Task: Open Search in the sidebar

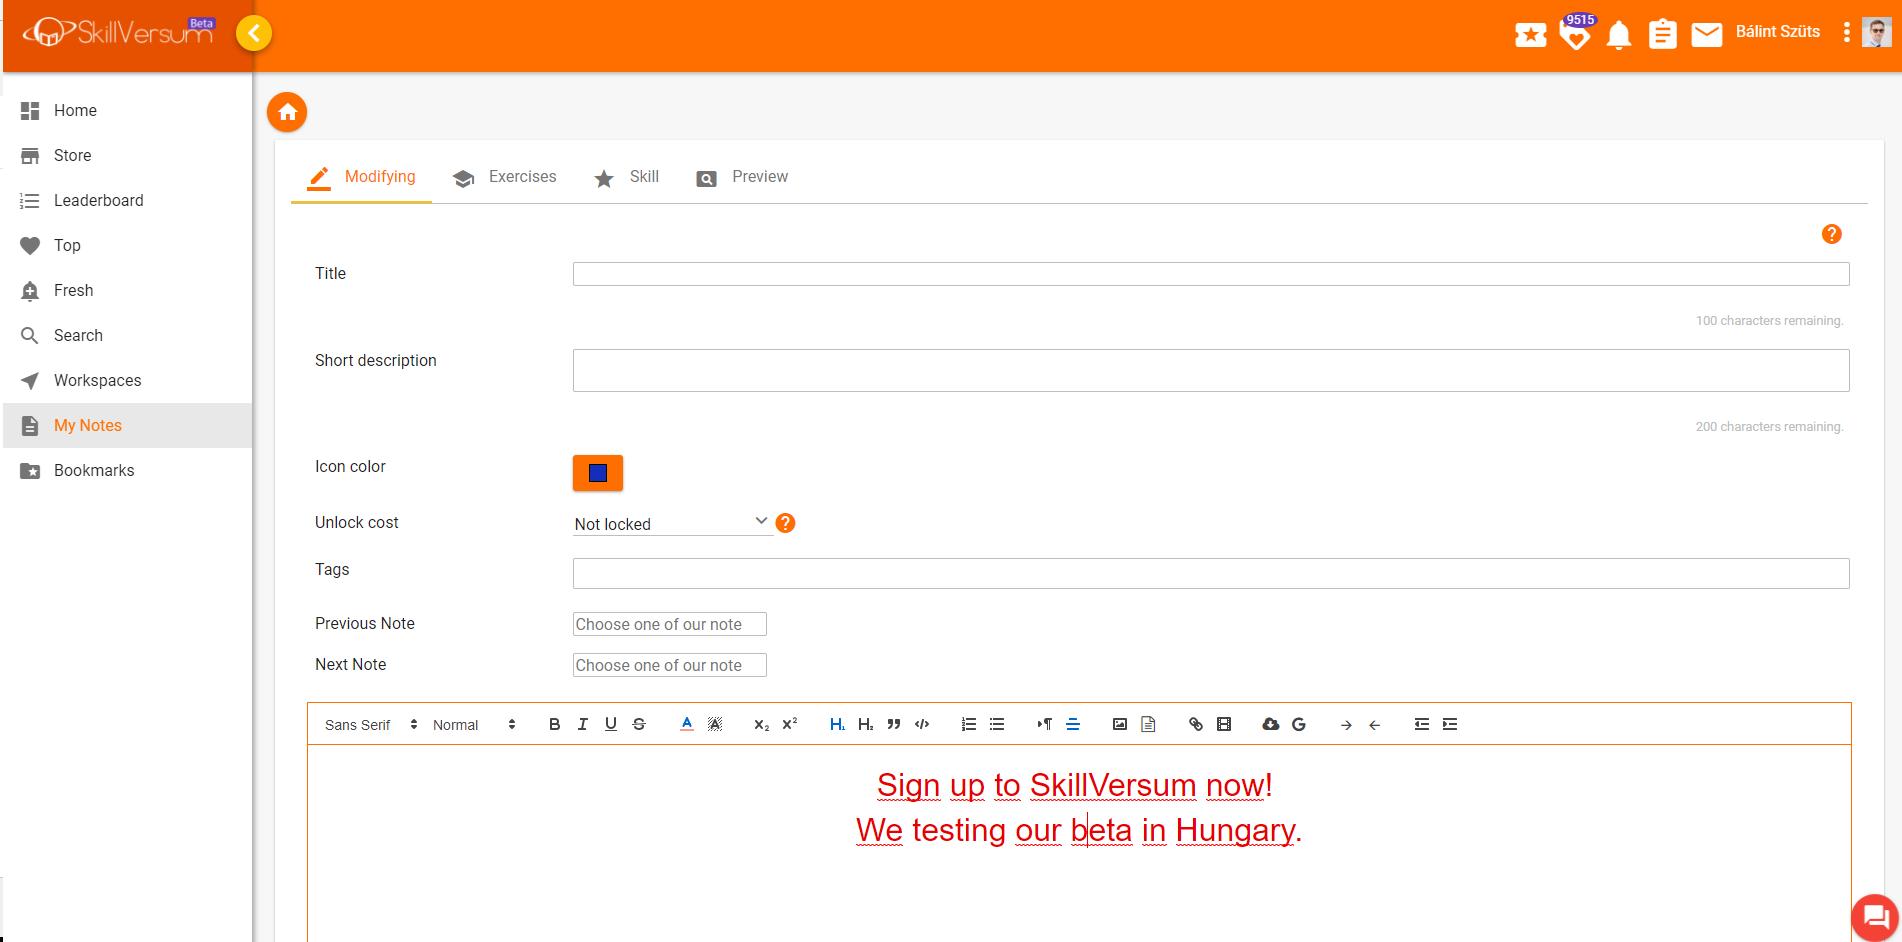Action: tap(128, 335)
